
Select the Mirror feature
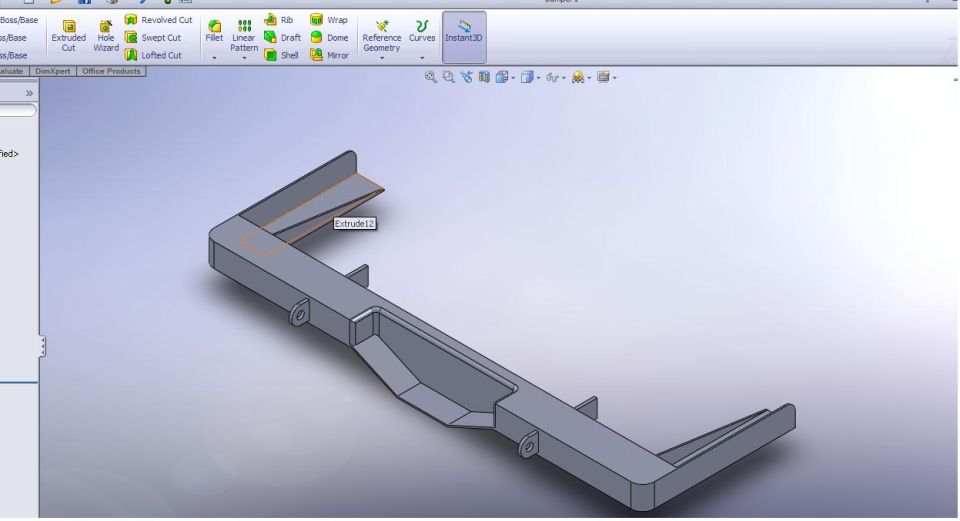click(x=329, y=55)
